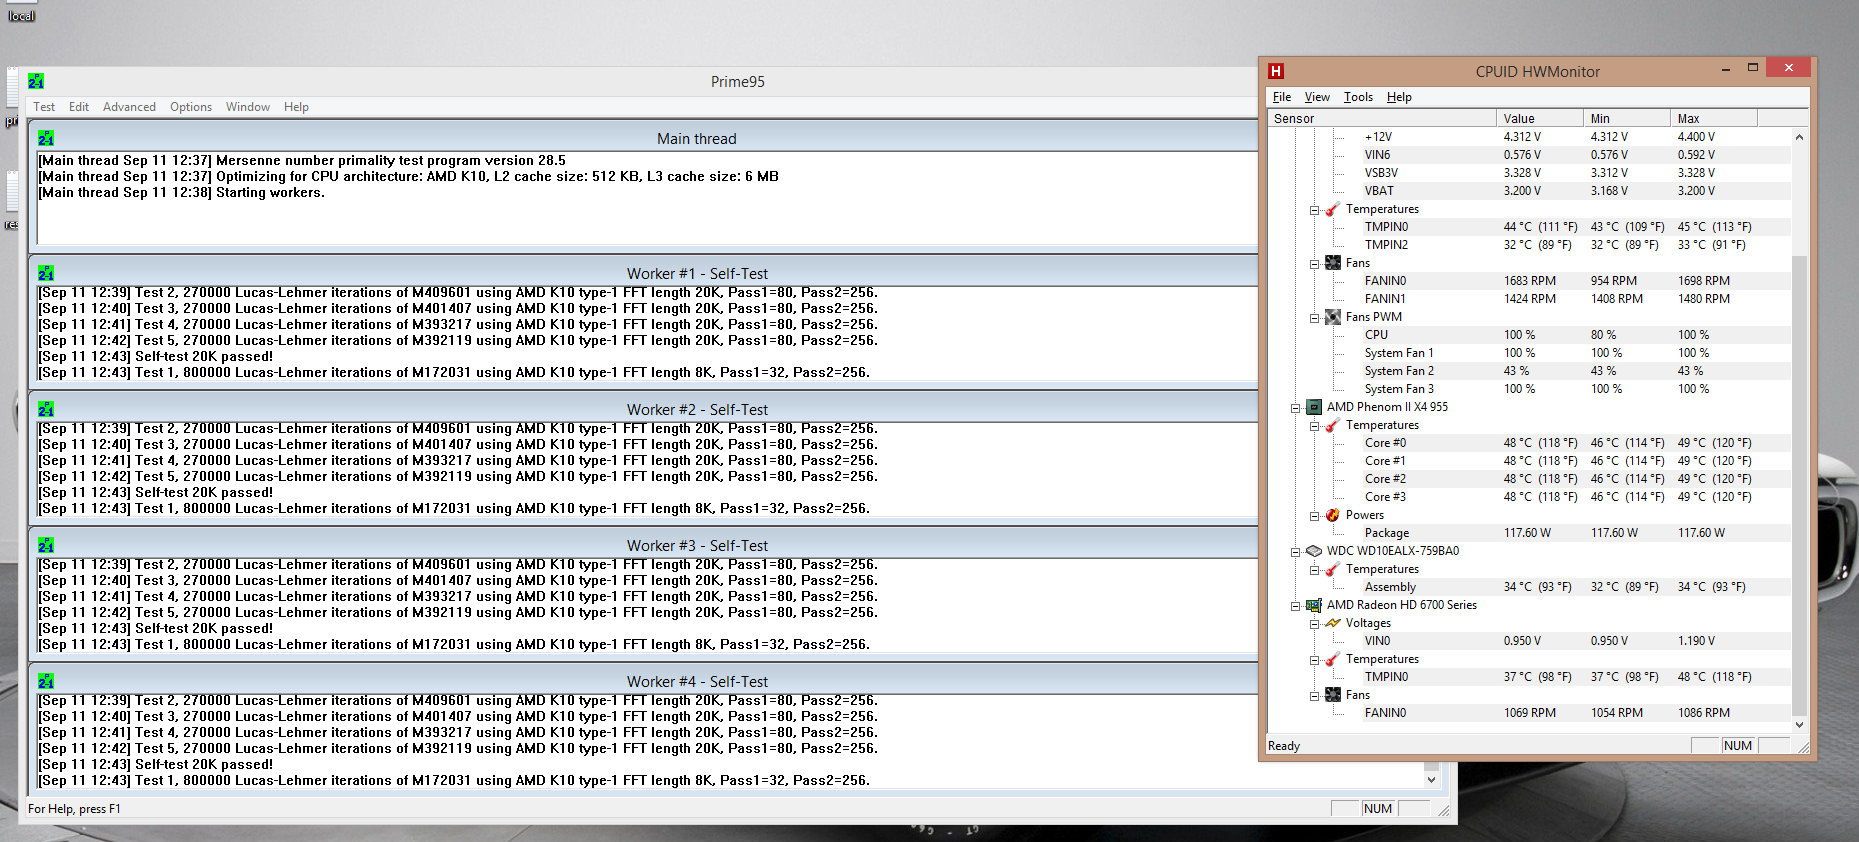Screen dimensions: 1859x842
Task: Click the Worker #2 Self-Test window icon
Action: [46, 409]
